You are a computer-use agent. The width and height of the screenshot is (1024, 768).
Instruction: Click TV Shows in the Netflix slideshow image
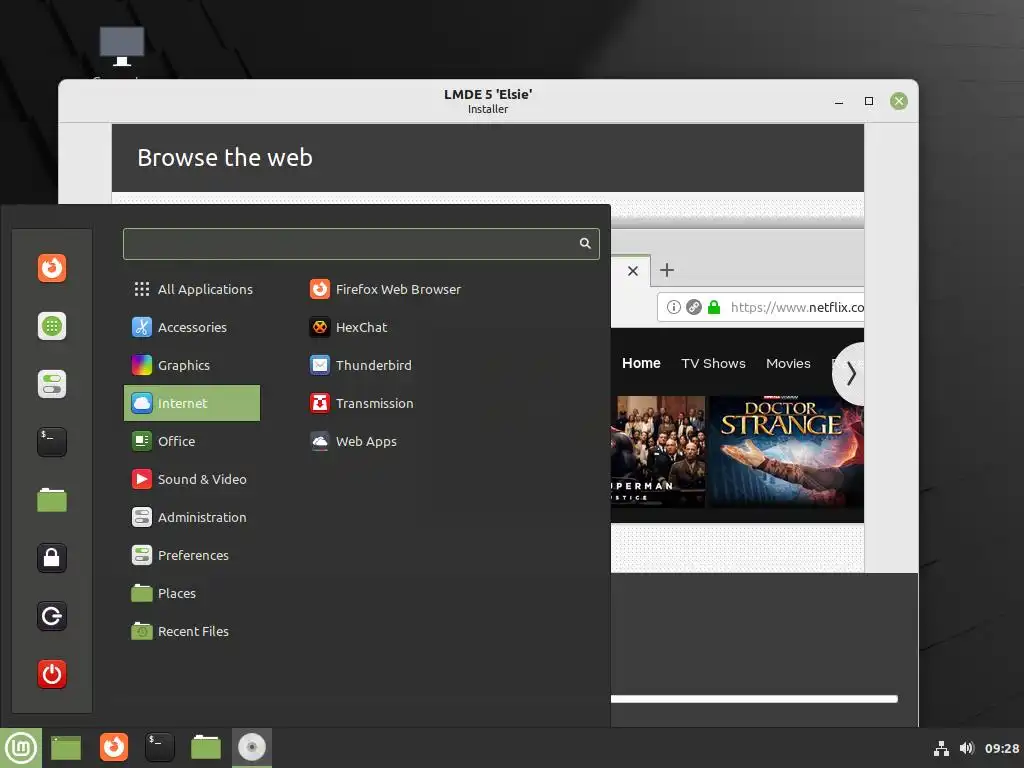coord(713,363)
